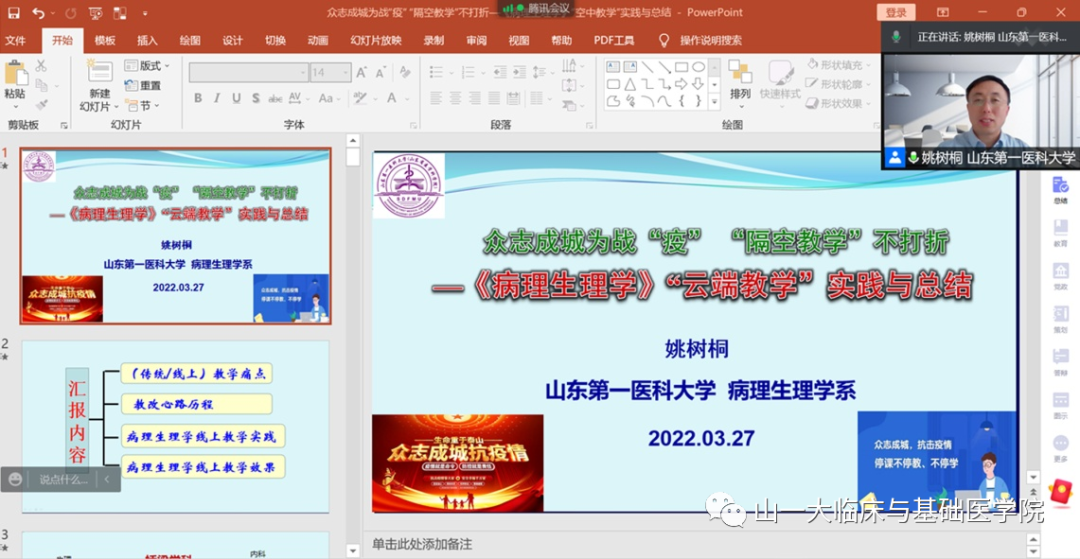Expand the Layout (版式) dropdown

tap(148, 66)
